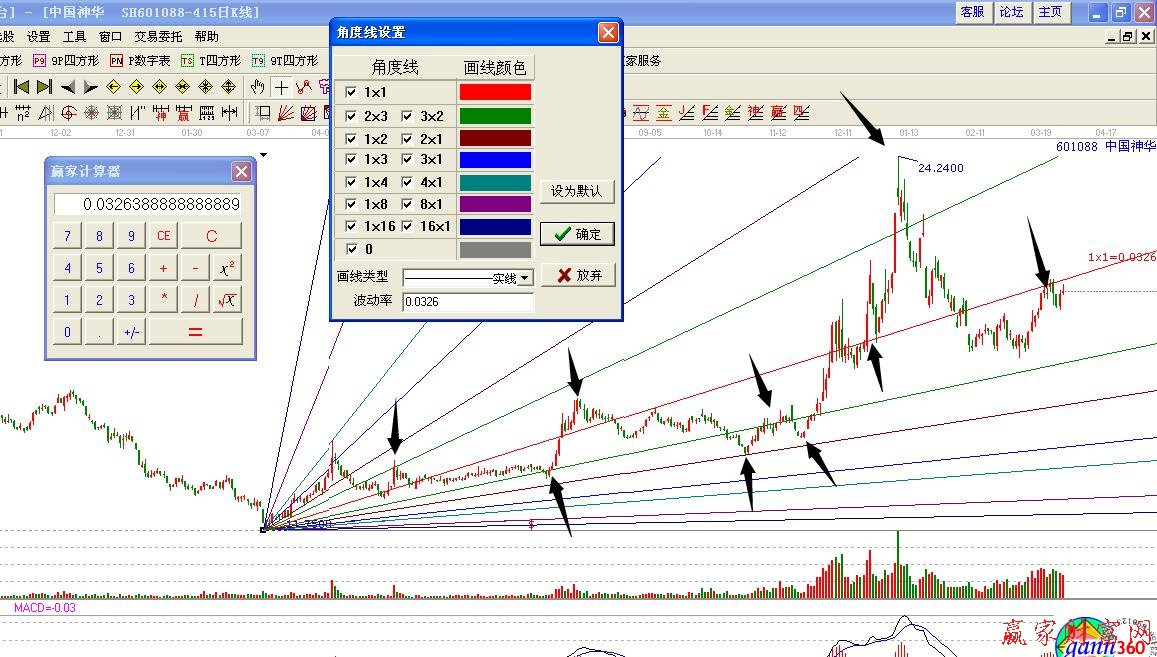Pick the red 1x1 line color
This screenshot has width=1157, height=657.
point(495,92)
